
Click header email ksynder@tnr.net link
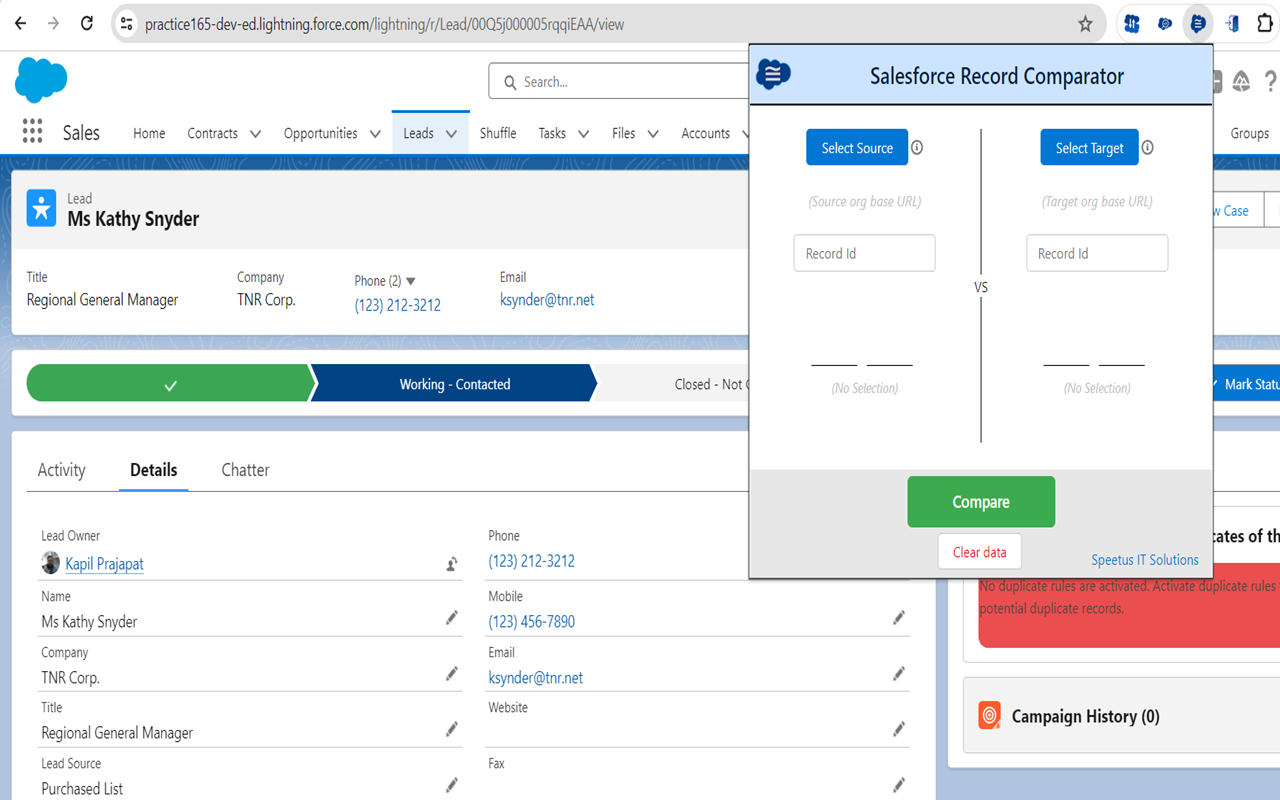tap(547, 299)
